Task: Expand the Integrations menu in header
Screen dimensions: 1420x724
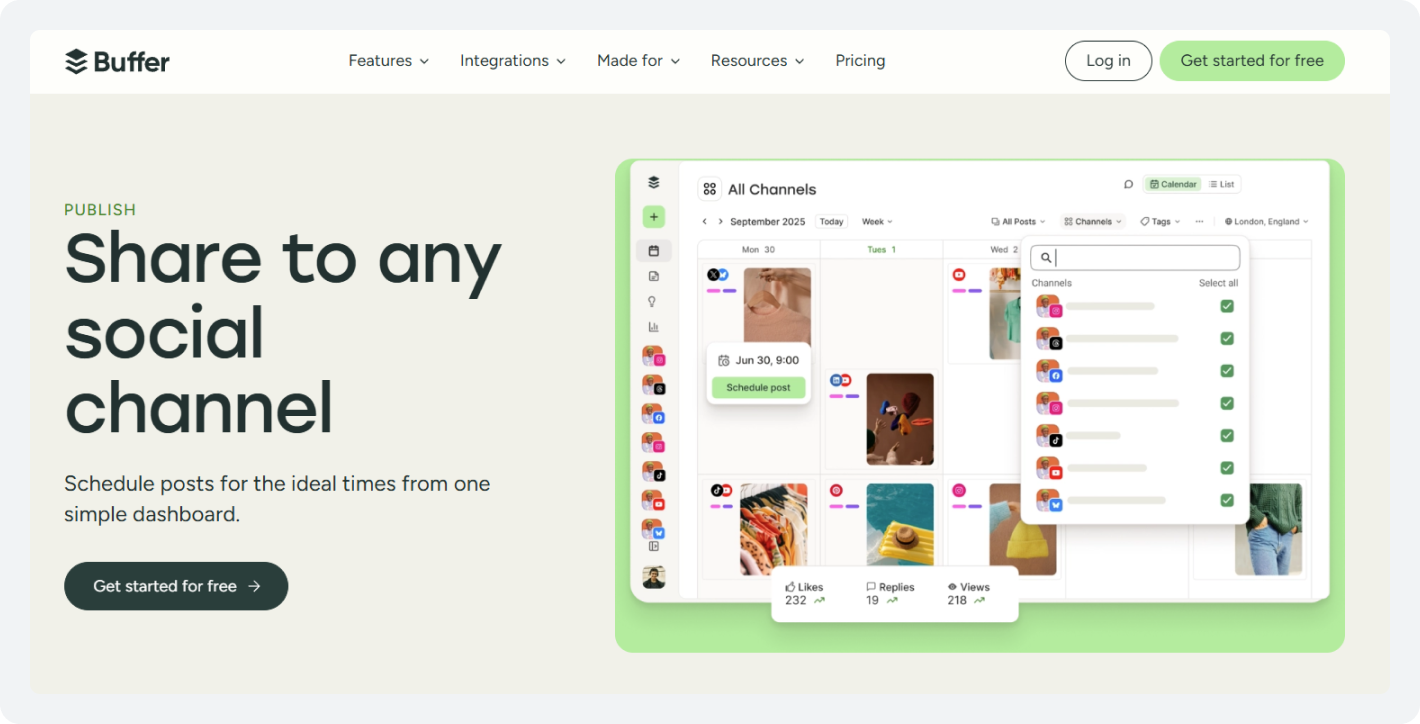Action: point(513,61)
